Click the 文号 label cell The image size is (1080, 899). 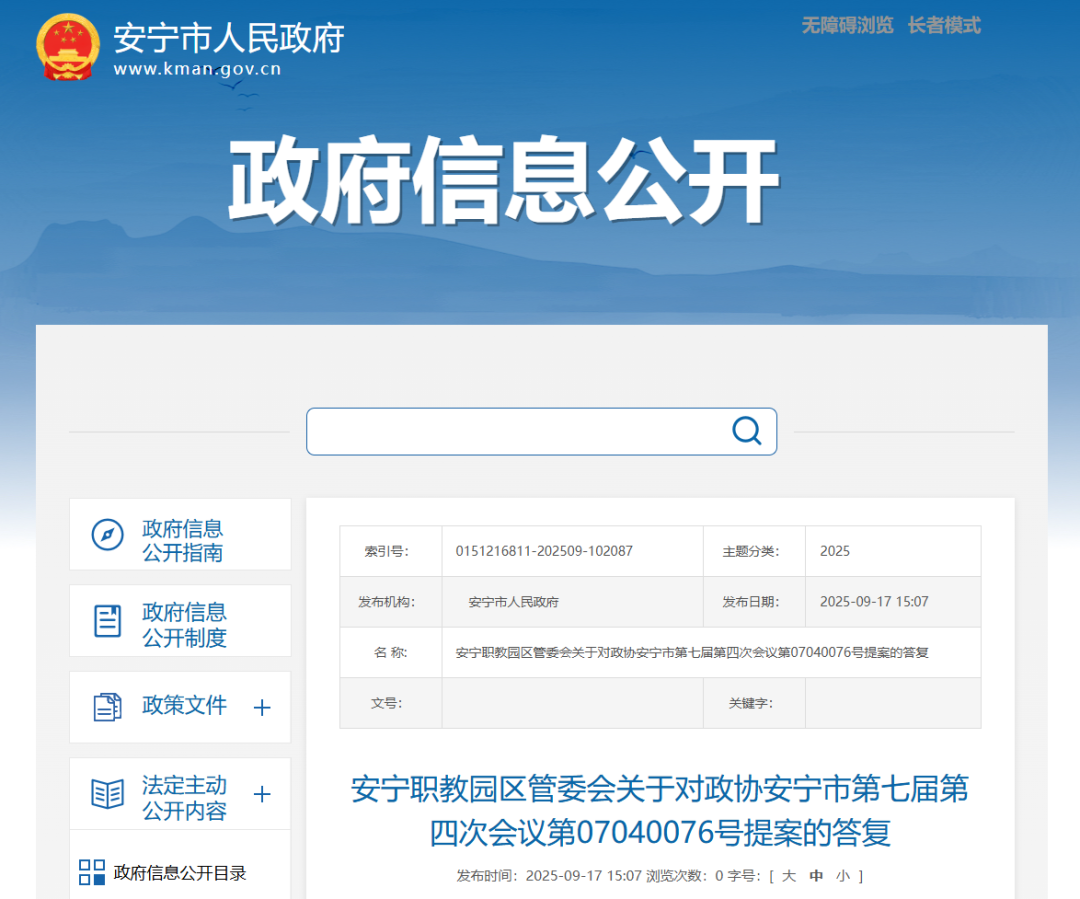pos(391,703)
